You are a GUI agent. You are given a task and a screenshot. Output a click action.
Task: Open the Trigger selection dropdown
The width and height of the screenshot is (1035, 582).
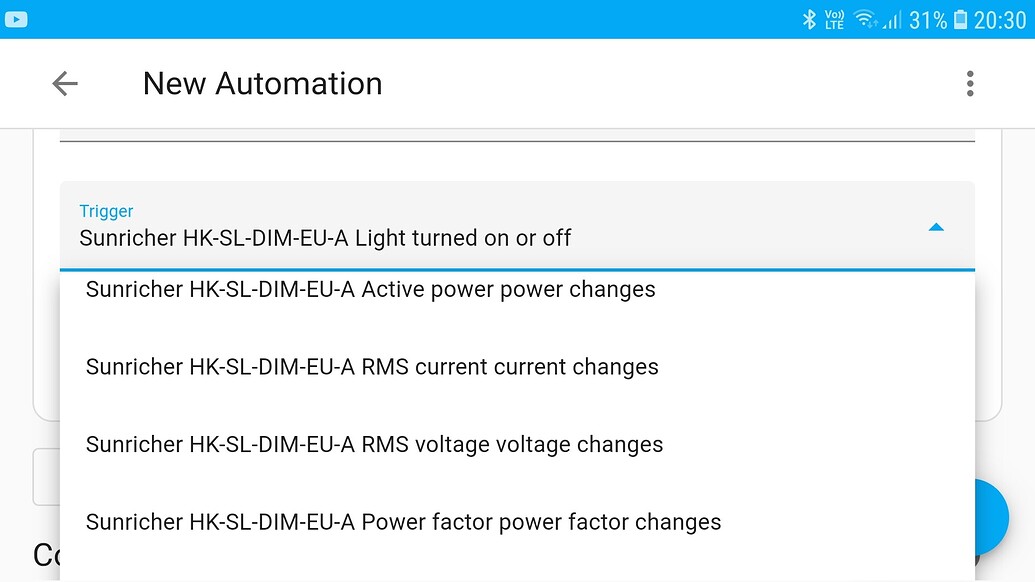[500, 227]
